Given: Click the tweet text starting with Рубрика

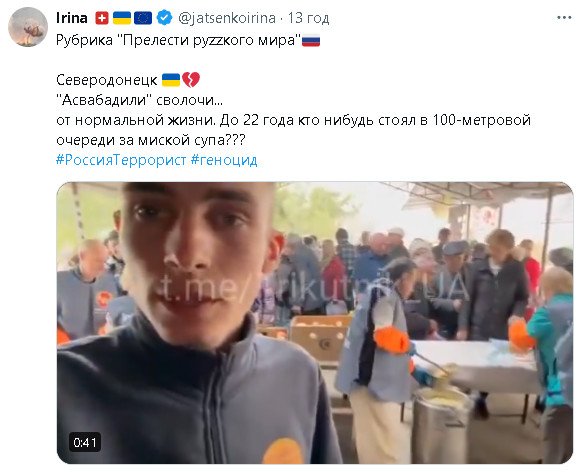Looking at the screenshot, I should point(178,40).
